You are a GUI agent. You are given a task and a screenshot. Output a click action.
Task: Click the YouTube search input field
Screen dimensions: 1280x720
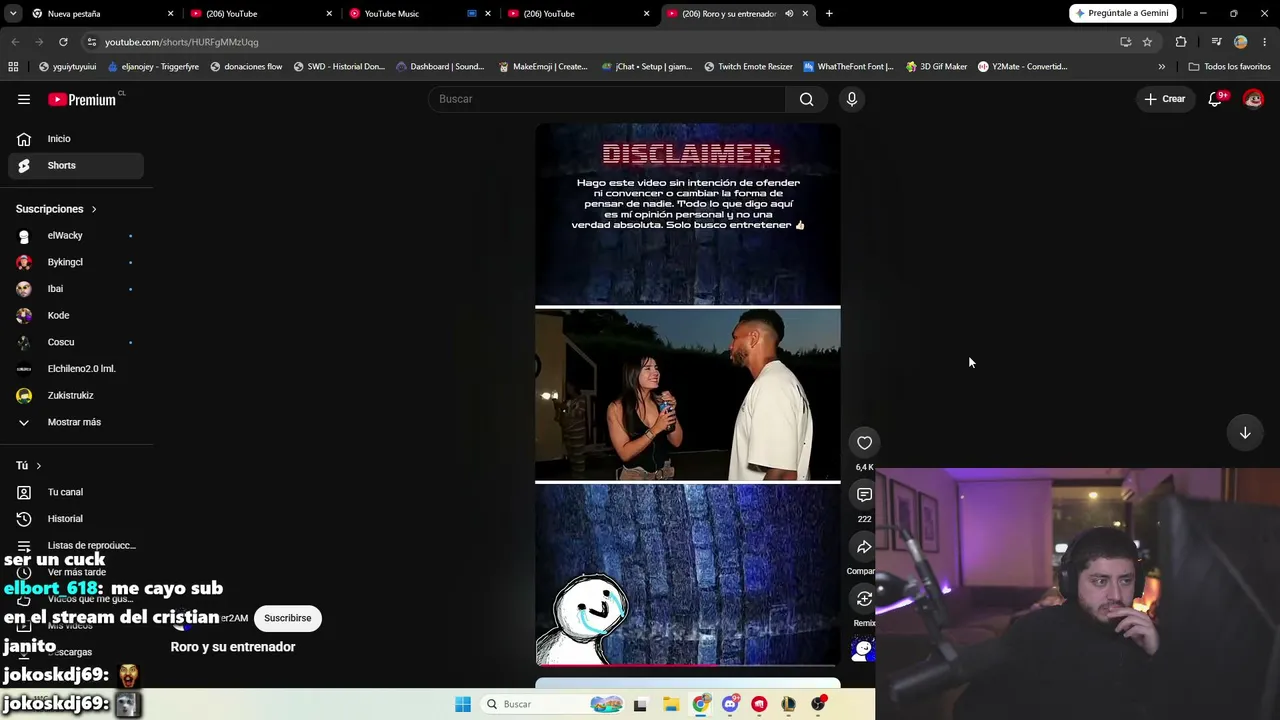(x=608, y=99)
